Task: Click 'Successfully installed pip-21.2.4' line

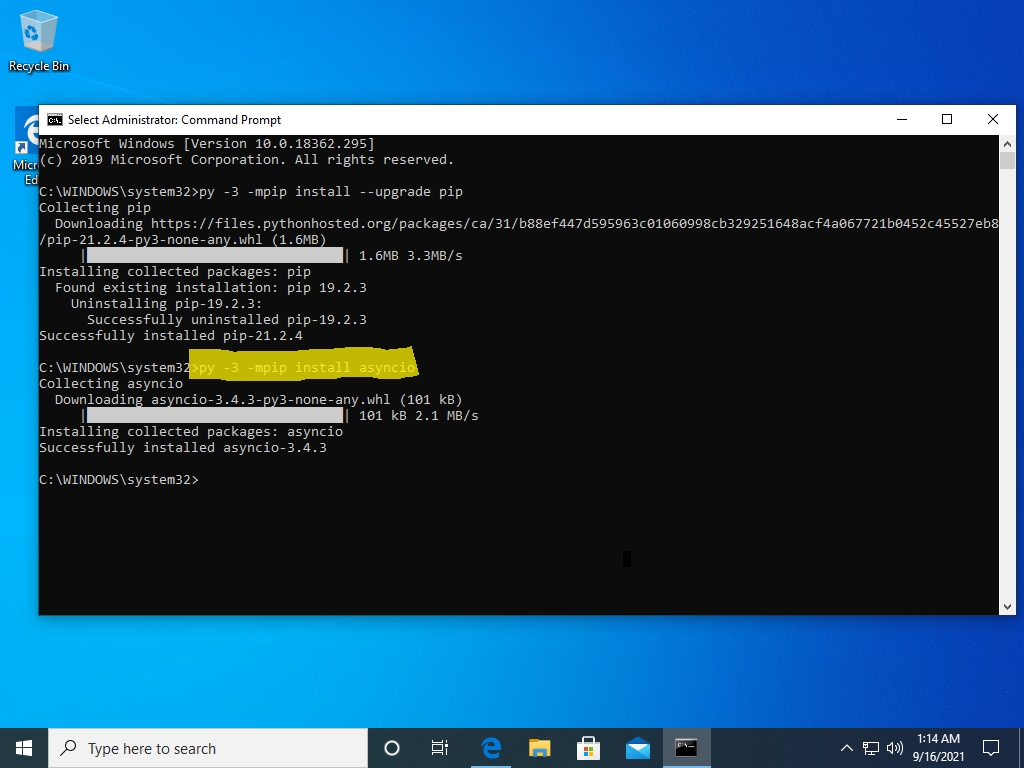Action: (171, 336)
